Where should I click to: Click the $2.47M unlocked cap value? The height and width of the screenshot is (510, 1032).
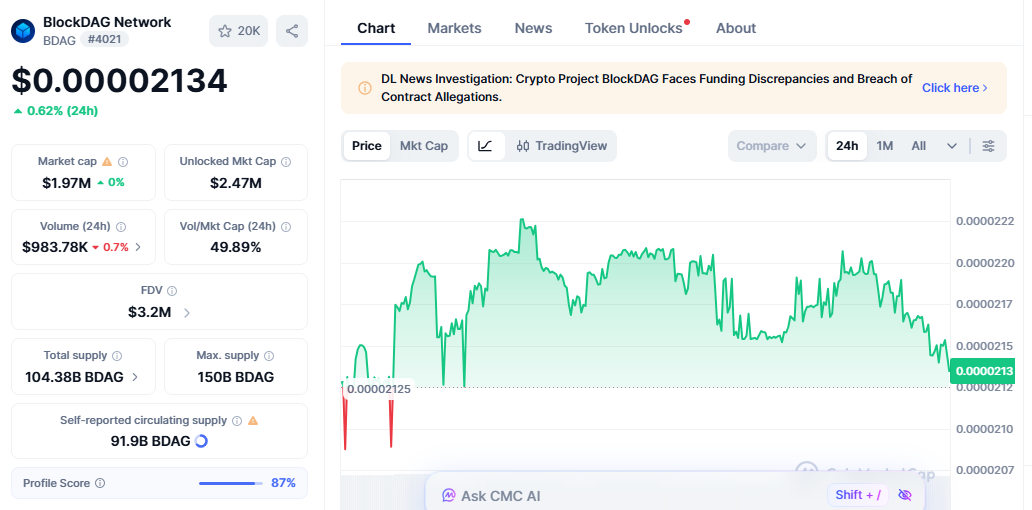click(x=236, y=183)
